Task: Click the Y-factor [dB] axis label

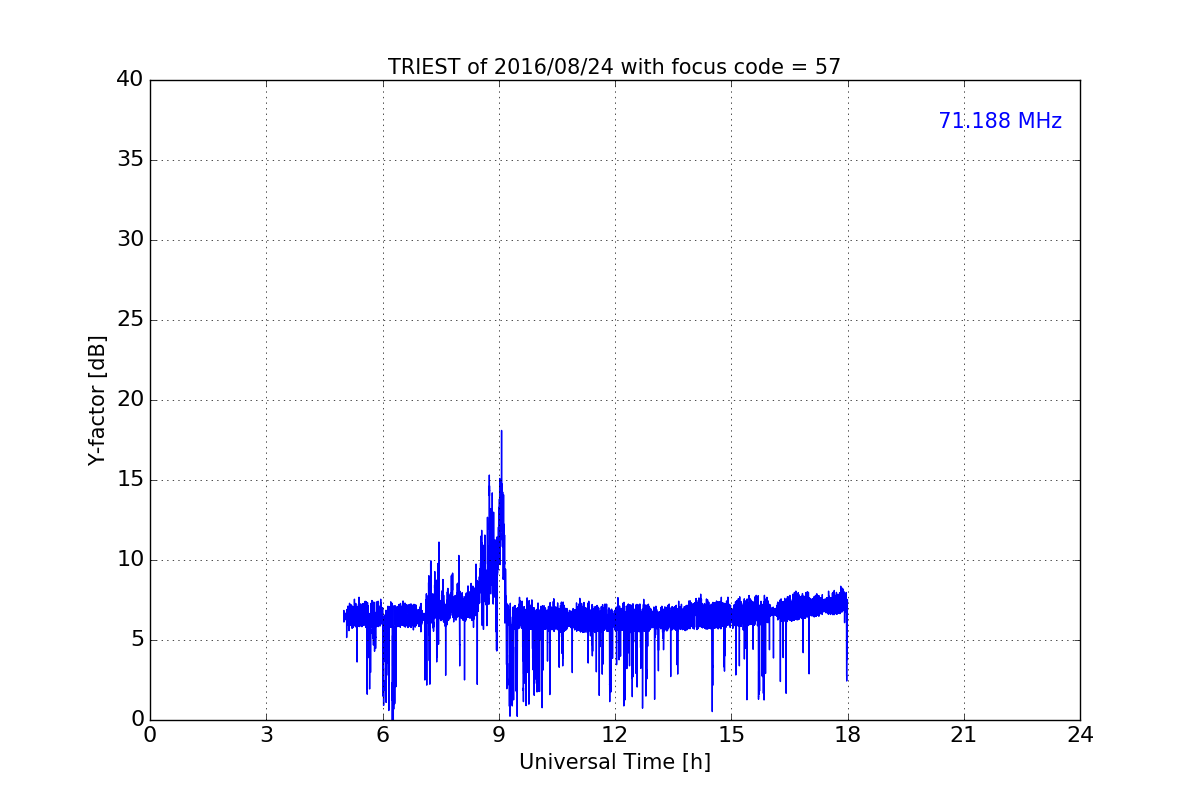Action: (x=97, y=400)
